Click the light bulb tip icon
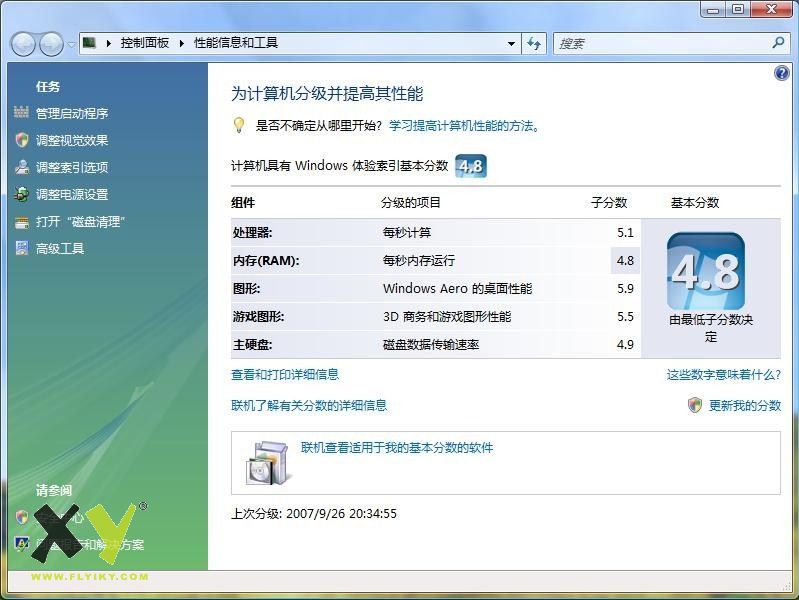This screenshot has height=600, width=799. 238,125
